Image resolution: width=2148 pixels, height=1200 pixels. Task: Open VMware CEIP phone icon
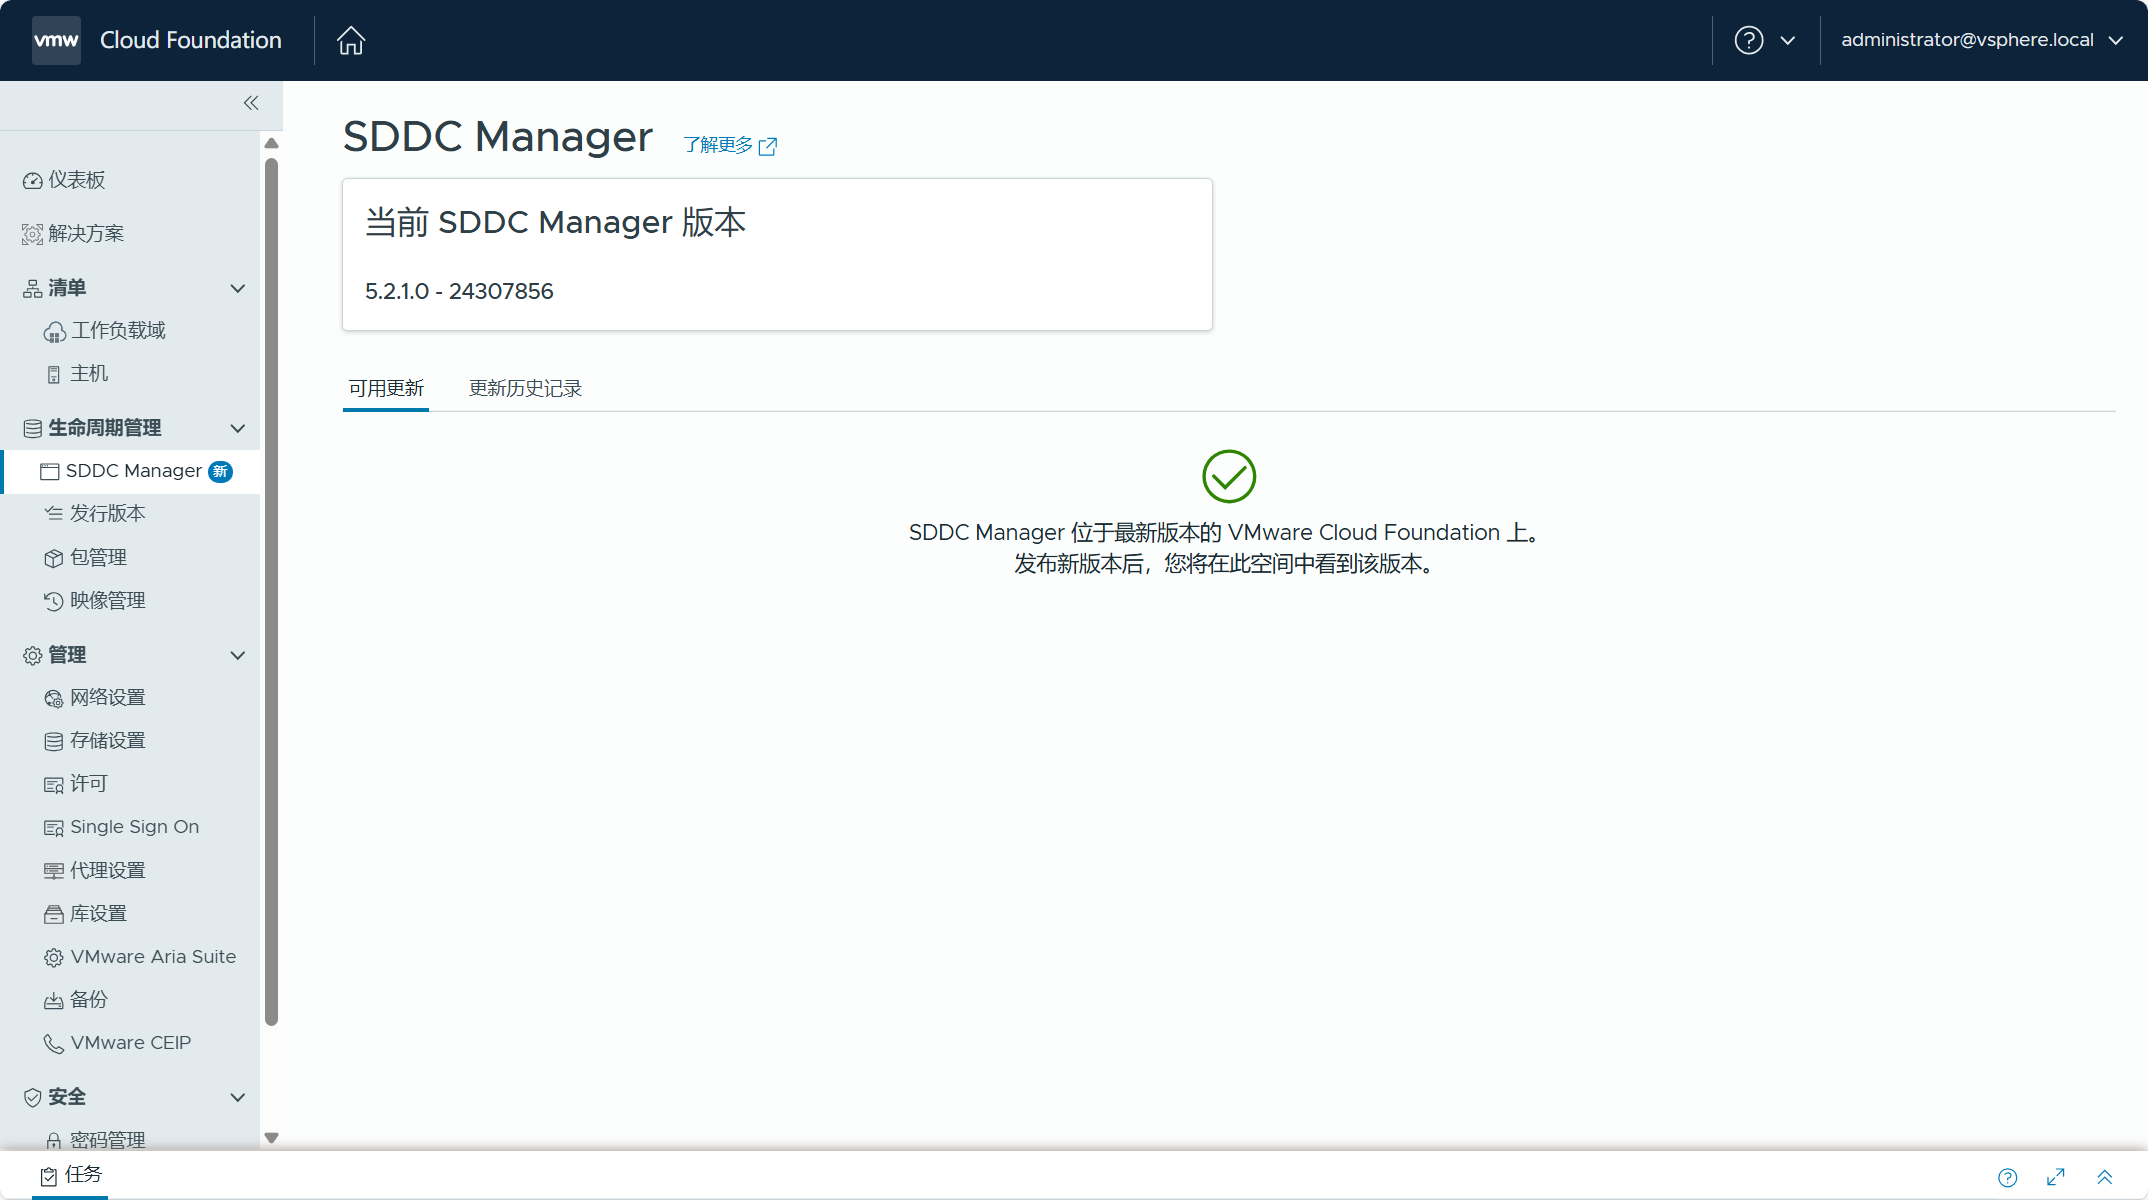54,1044
